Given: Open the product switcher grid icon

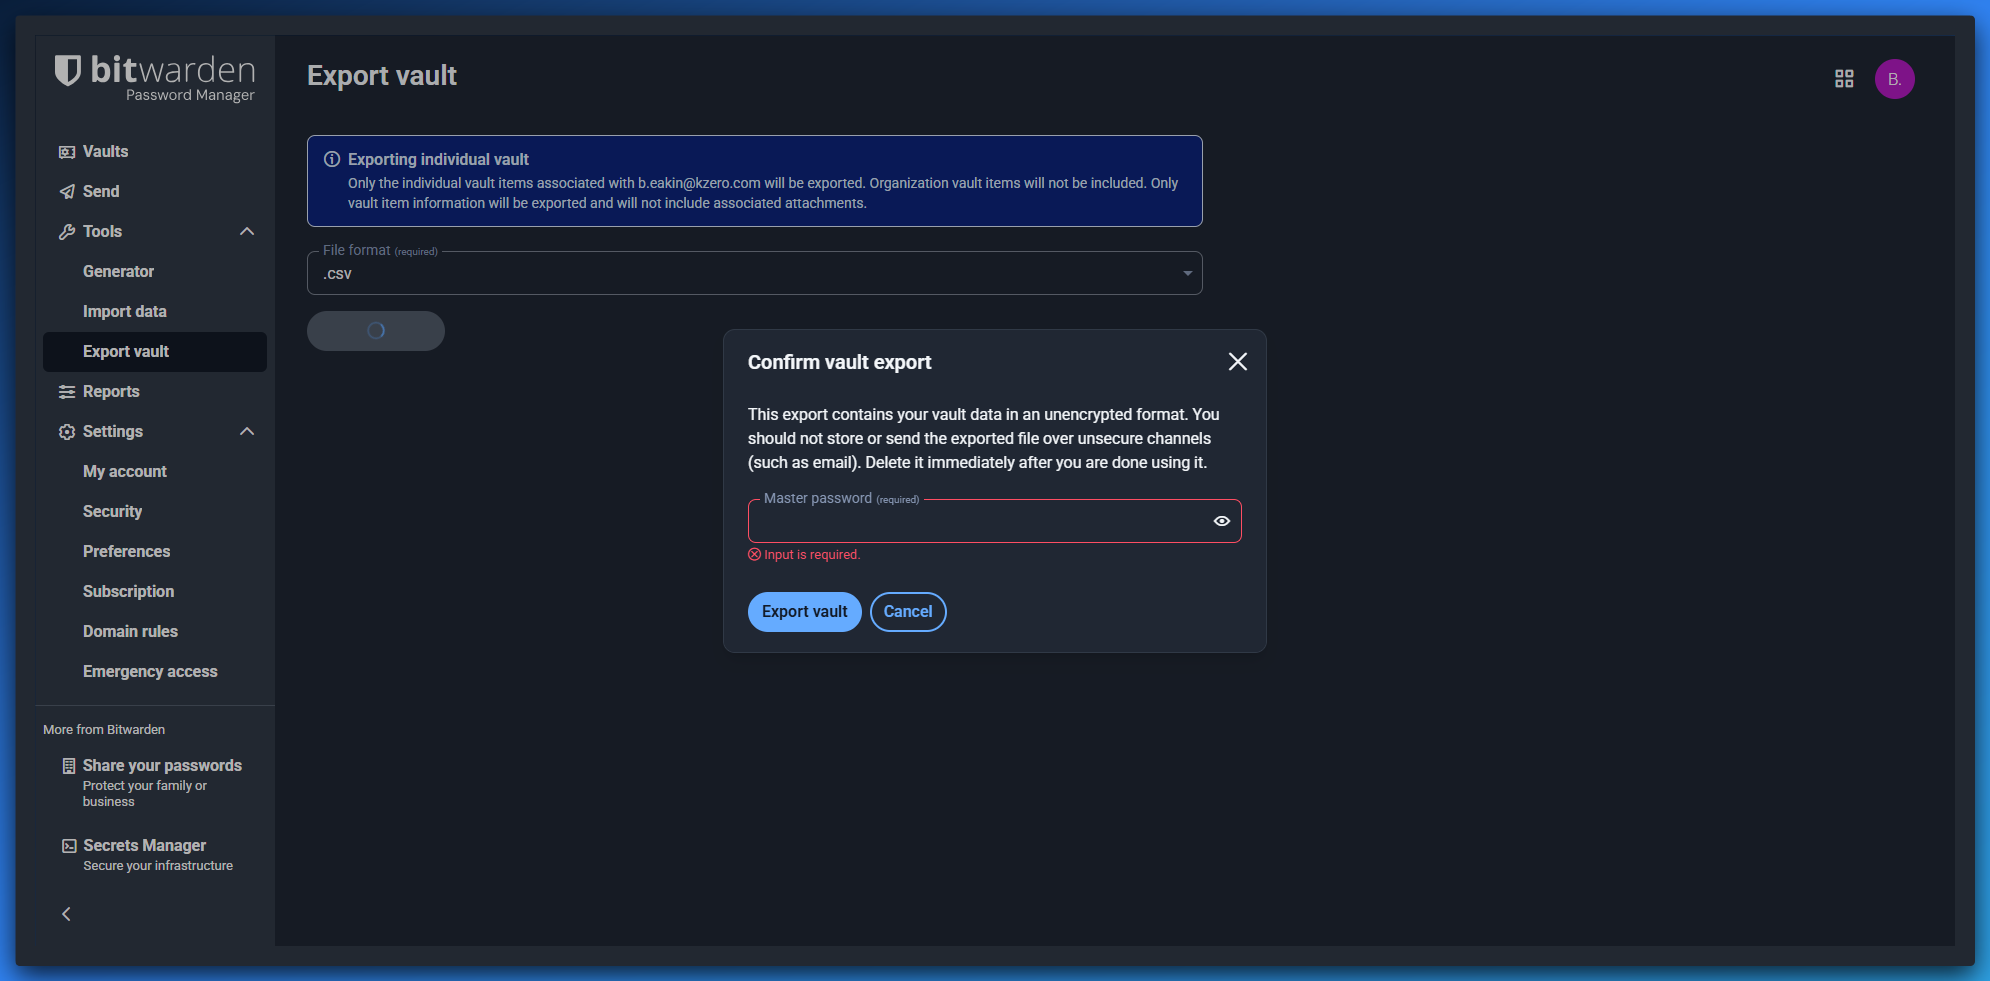Looking at the screenshot, I should click(x=1844, y=79).
